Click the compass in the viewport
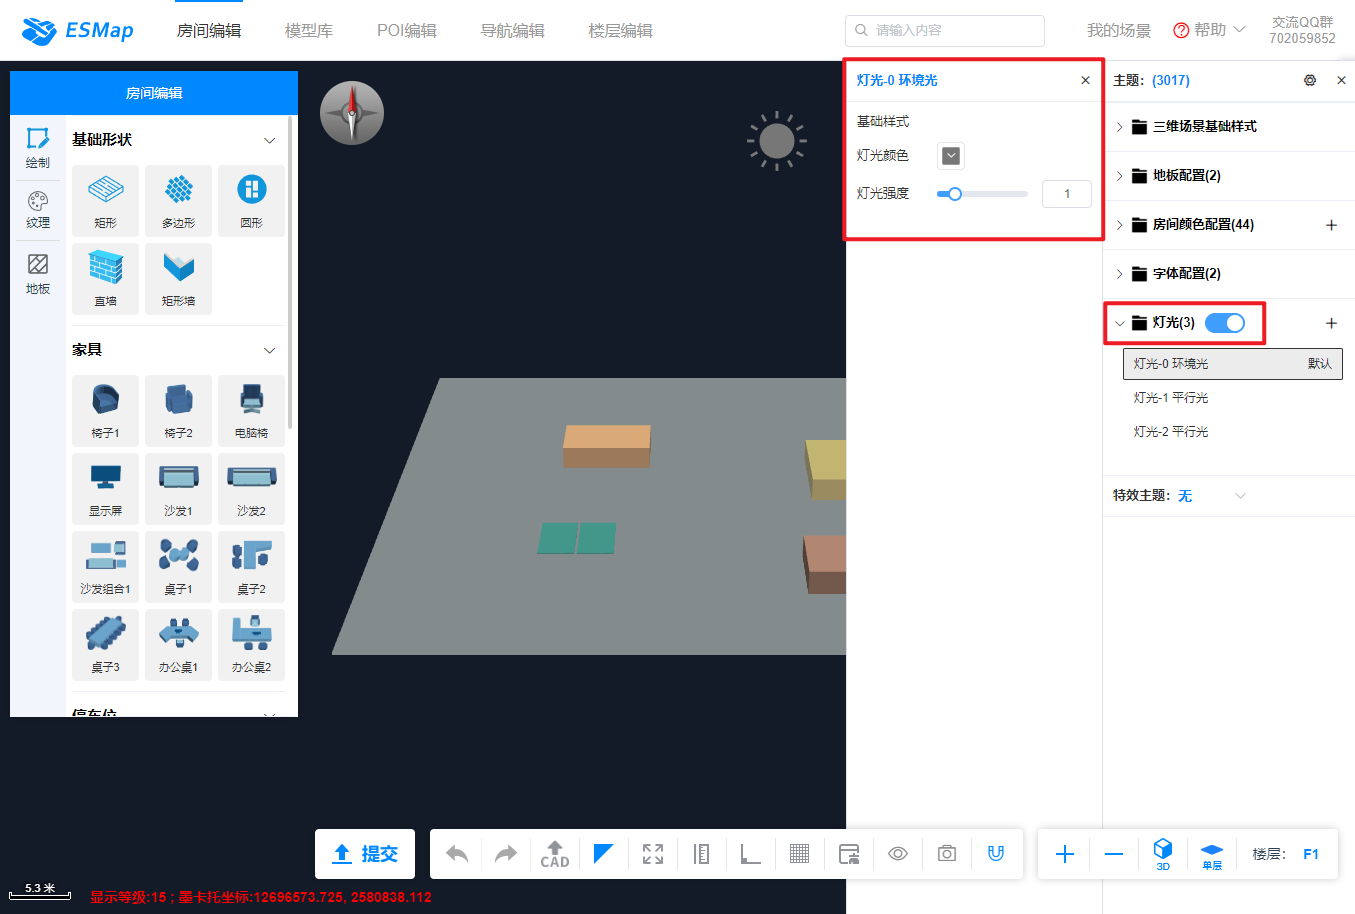This screenshot has width=1355, height=914. [352, 113]
